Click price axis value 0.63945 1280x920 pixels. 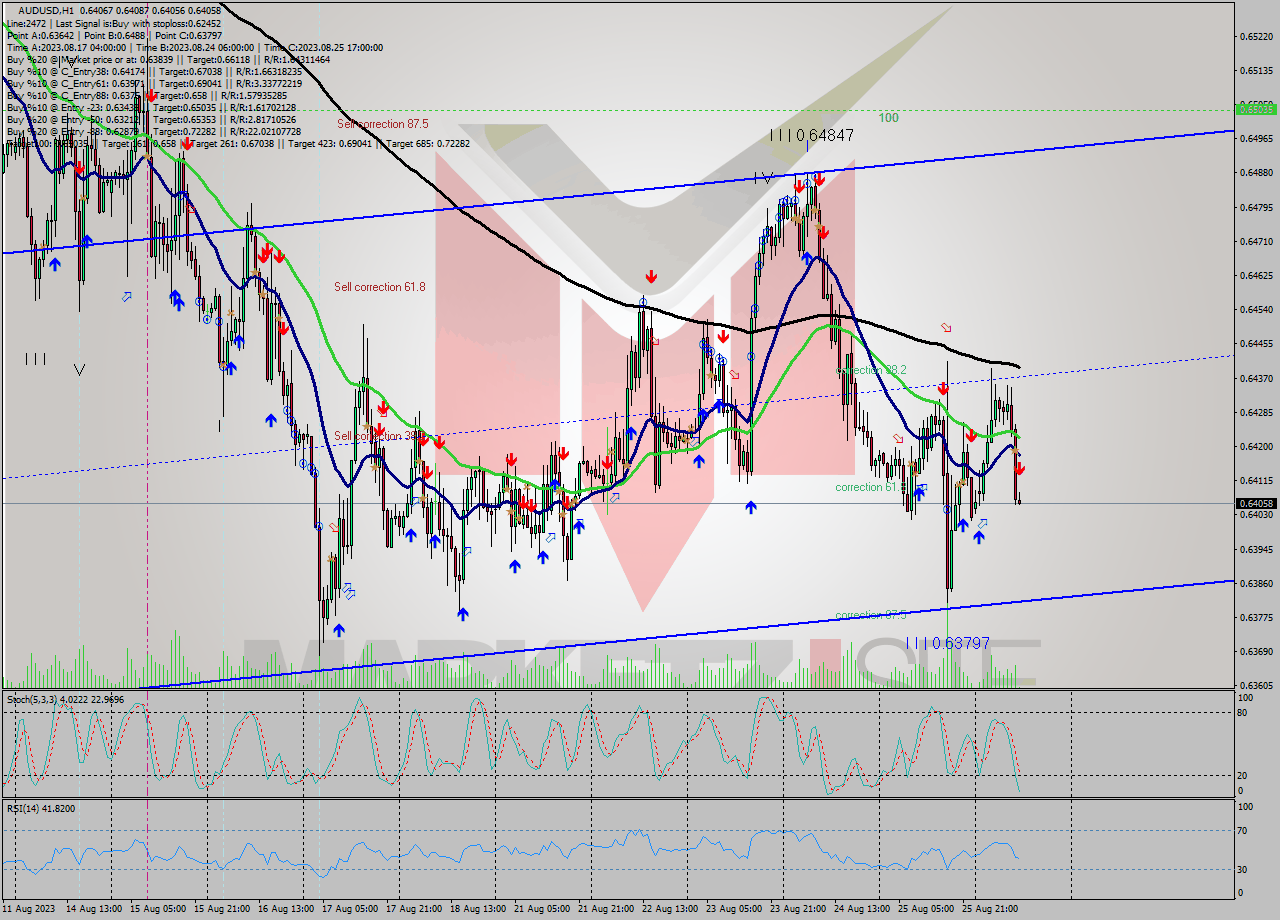pyautogui.click(x=1255, y=549)
